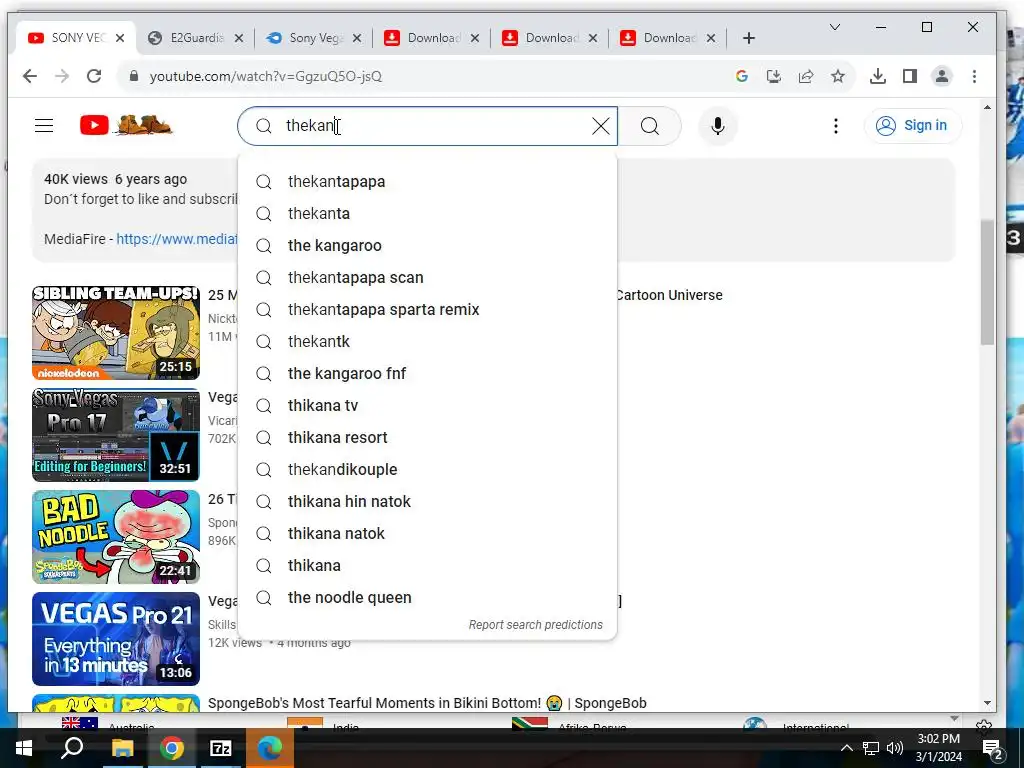Share this page icon
Image resolution: width=1024 pixels, height=768 pixels.
806,76
